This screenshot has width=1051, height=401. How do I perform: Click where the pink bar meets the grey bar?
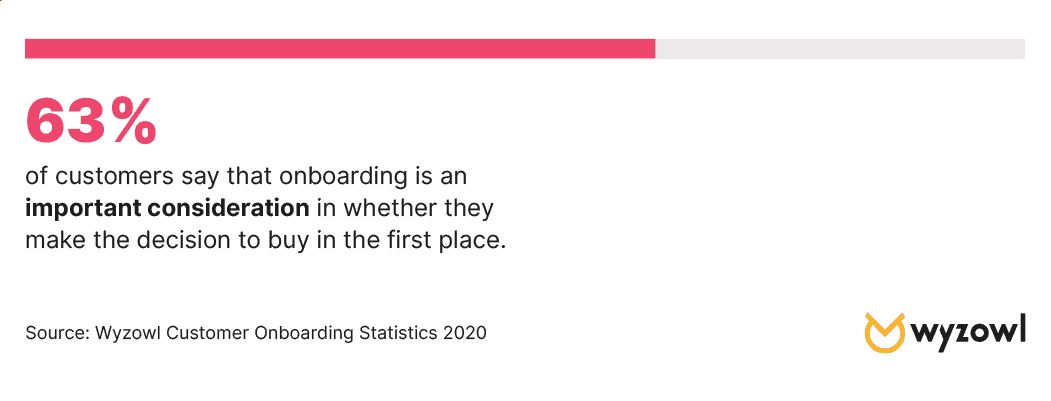point(656,48)
